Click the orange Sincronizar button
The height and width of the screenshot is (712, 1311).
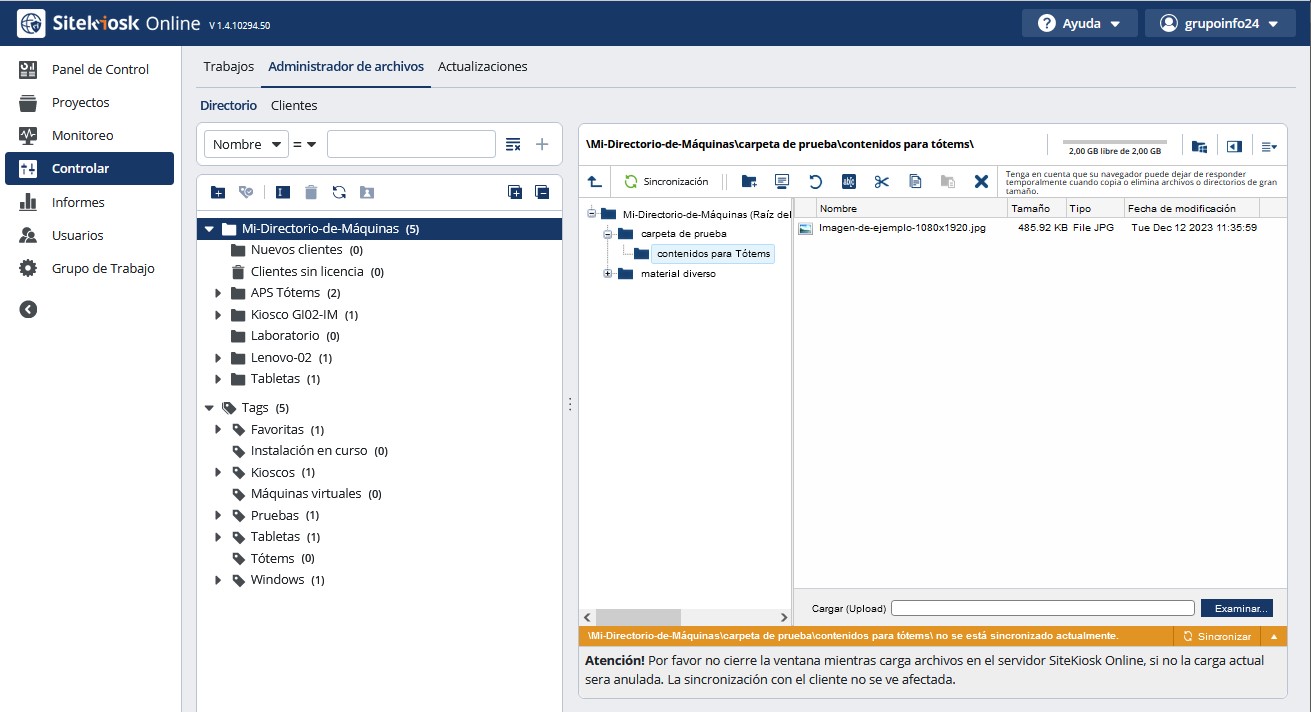tap(1216, 636)
